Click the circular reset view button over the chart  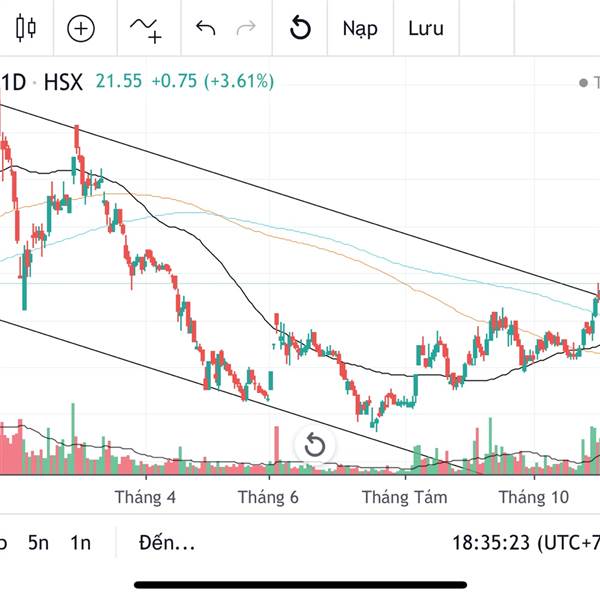(315, 445)
